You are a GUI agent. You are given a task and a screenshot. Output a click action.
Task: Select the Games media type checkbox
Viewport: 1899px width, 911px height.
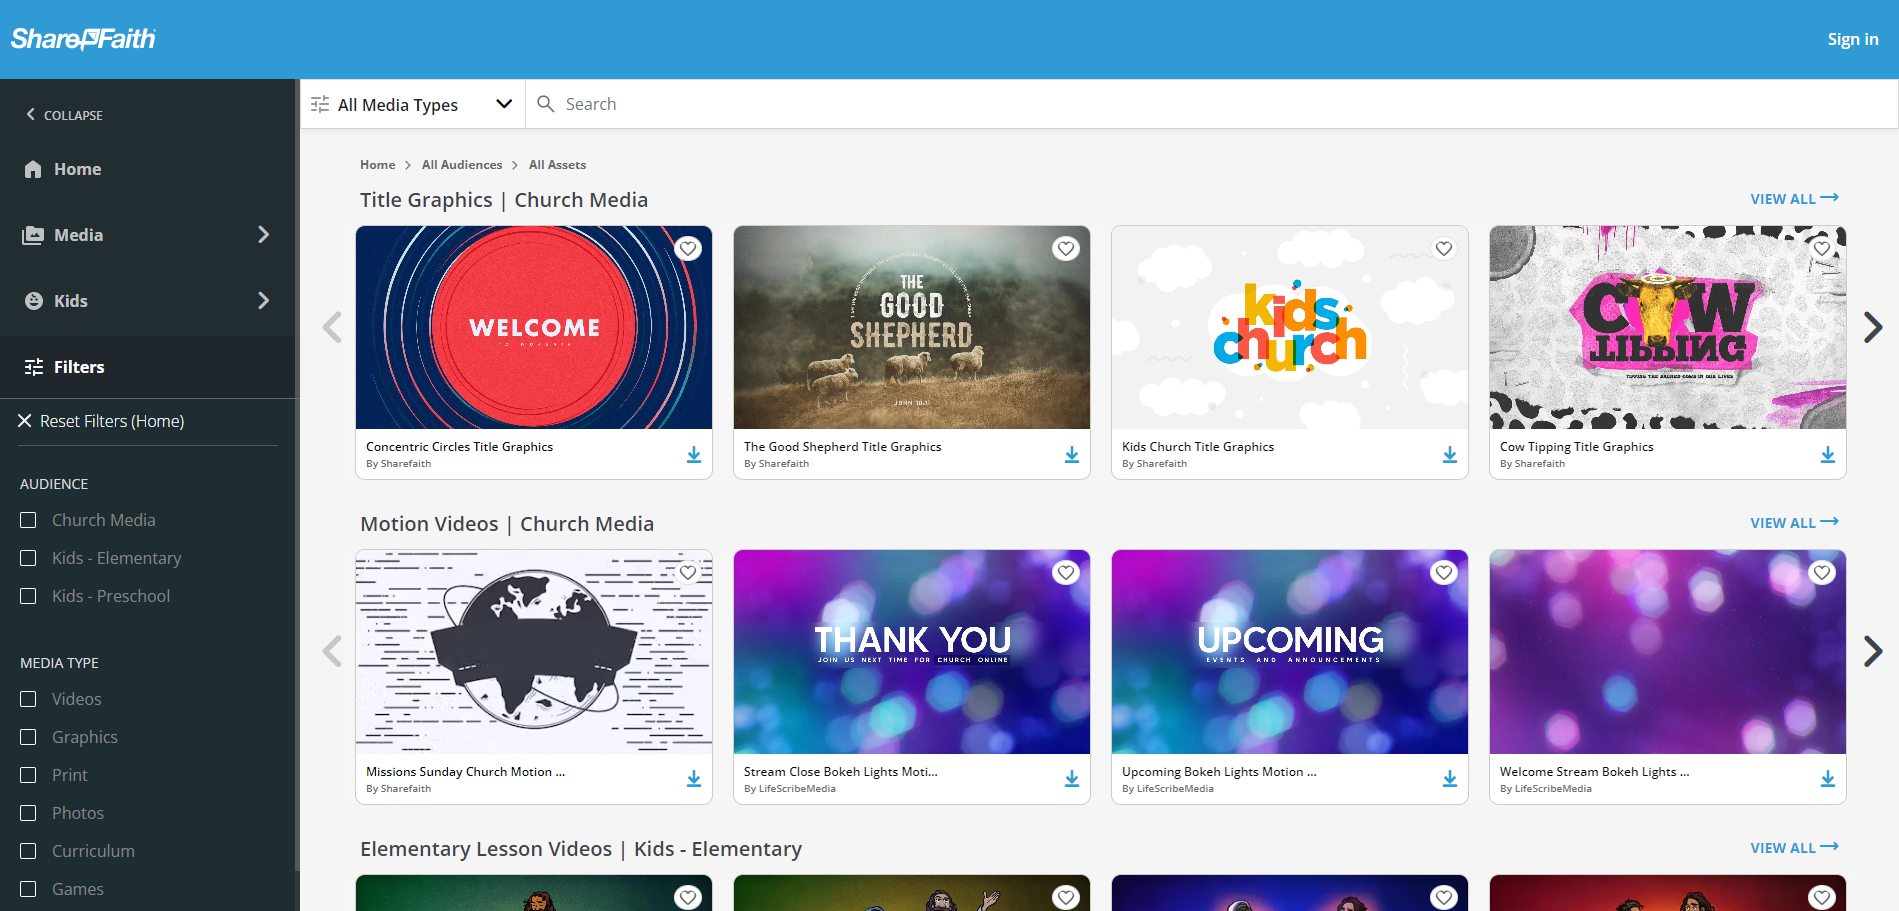[28, 889]
